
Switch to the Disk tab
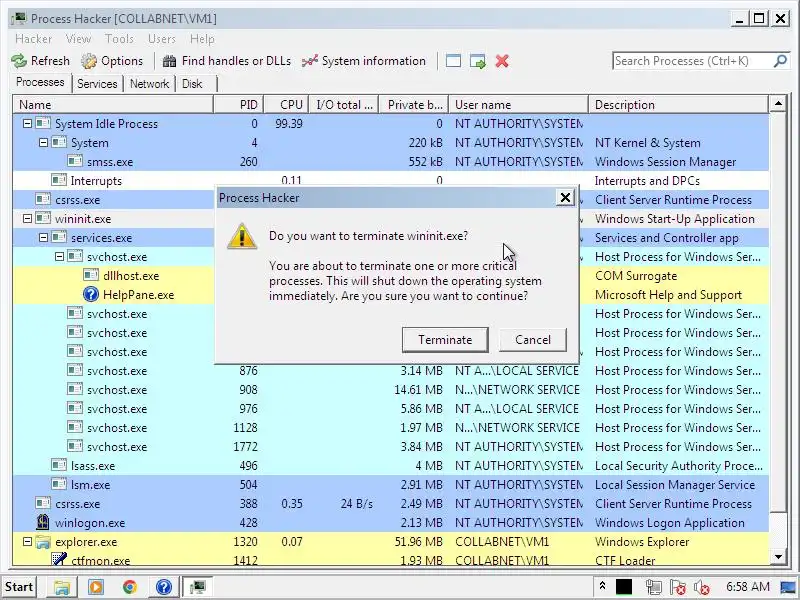[x=192, y=84]
